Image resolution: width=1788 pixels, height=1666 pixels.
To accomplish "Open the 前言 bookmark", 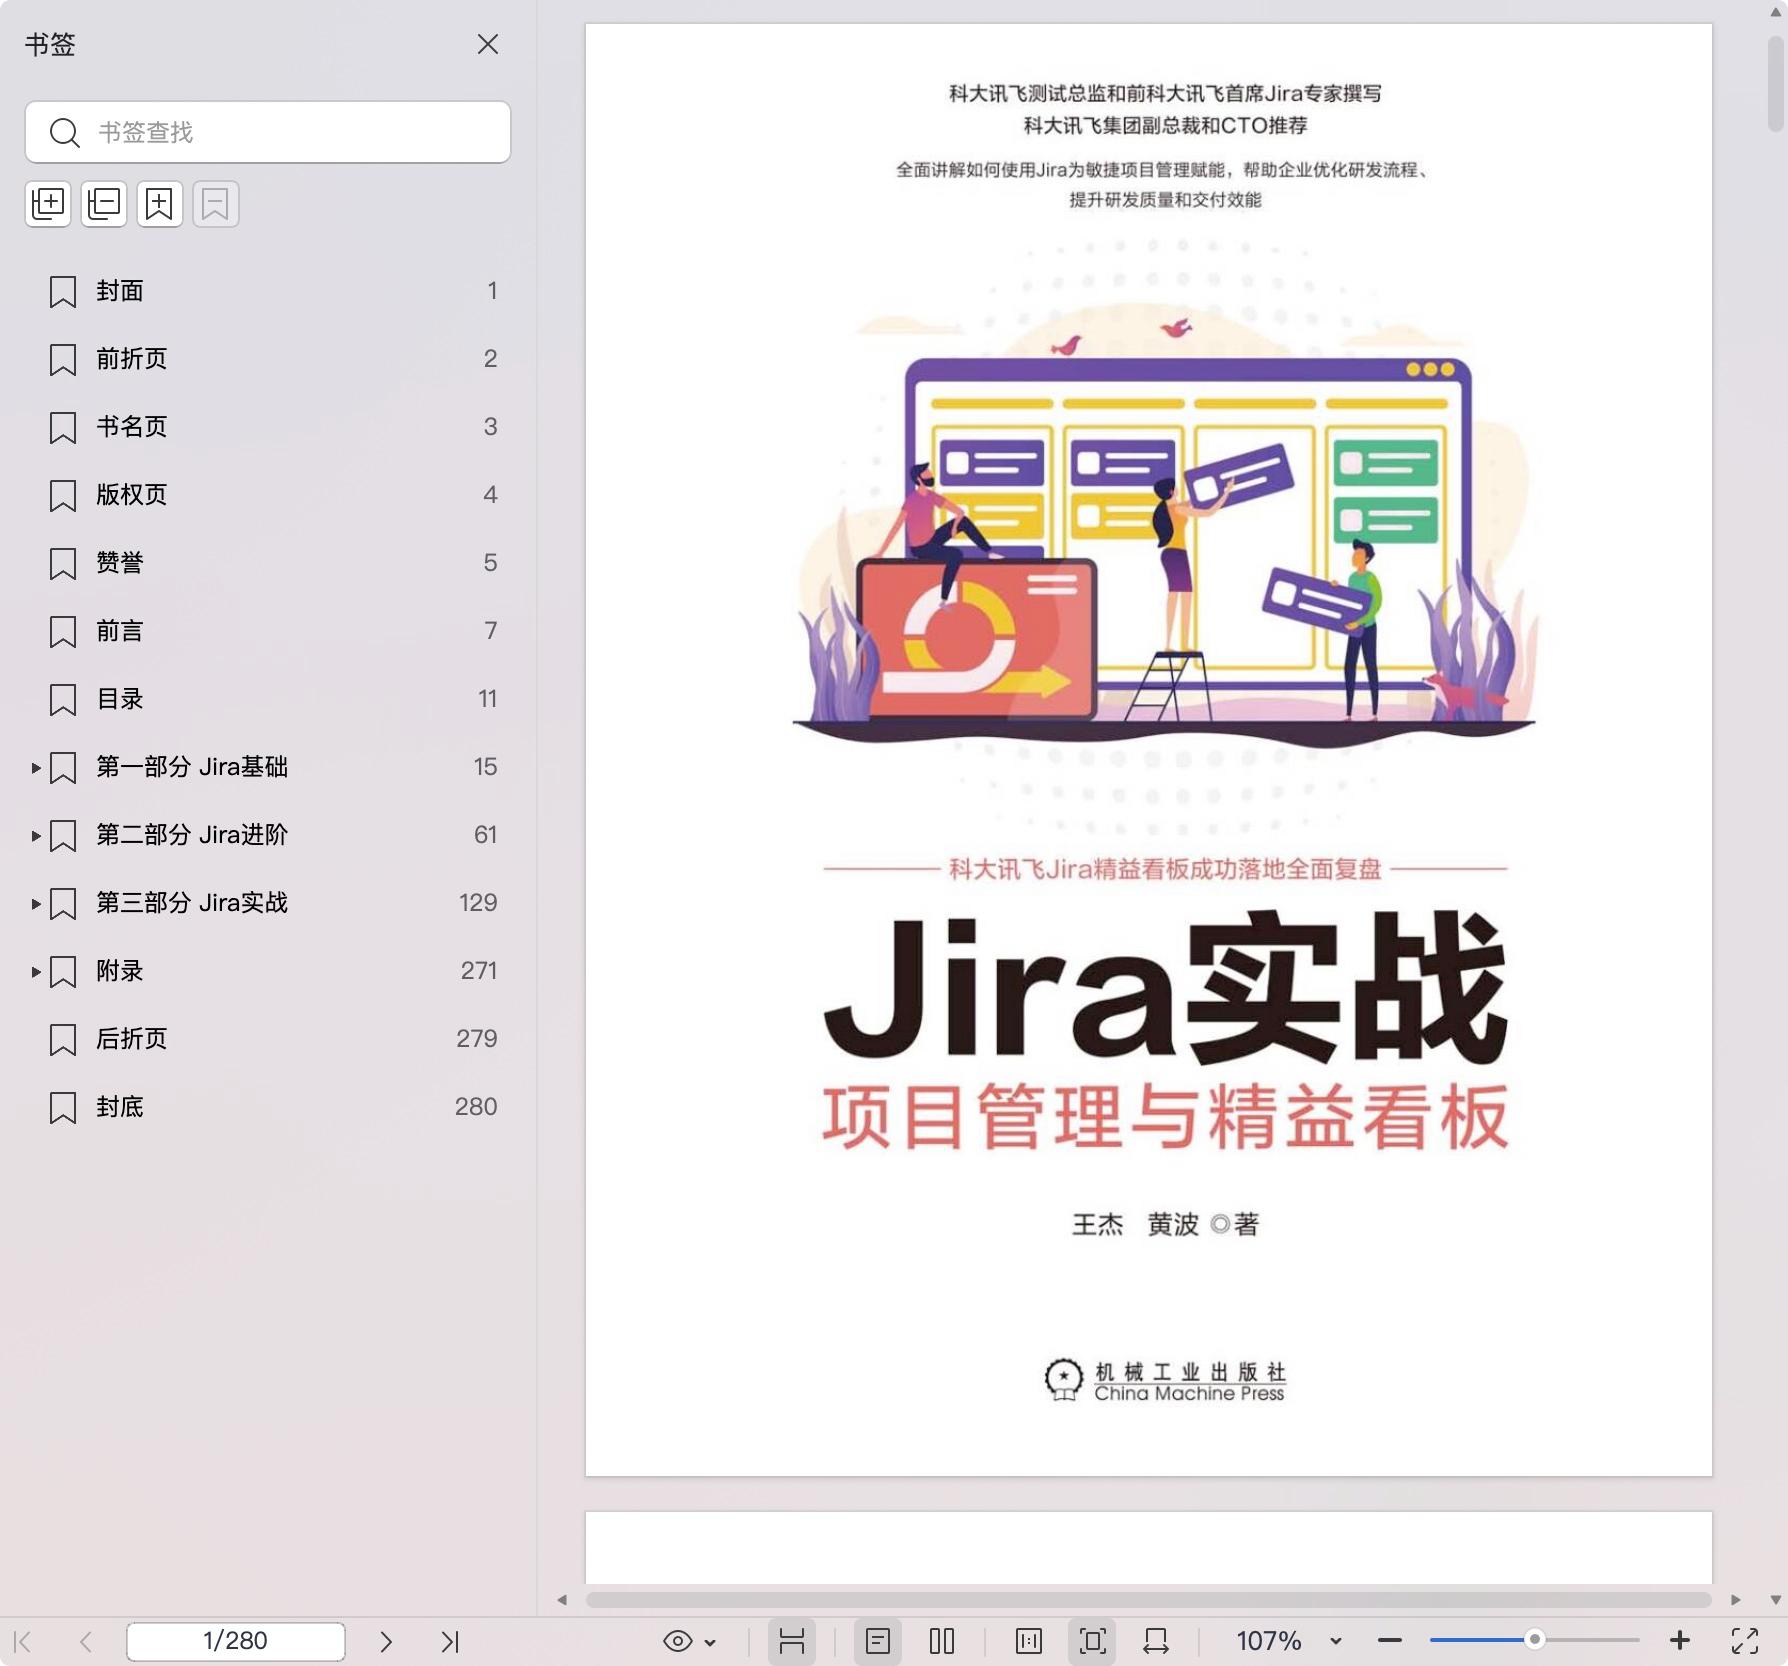I will [x=120, y=631].
